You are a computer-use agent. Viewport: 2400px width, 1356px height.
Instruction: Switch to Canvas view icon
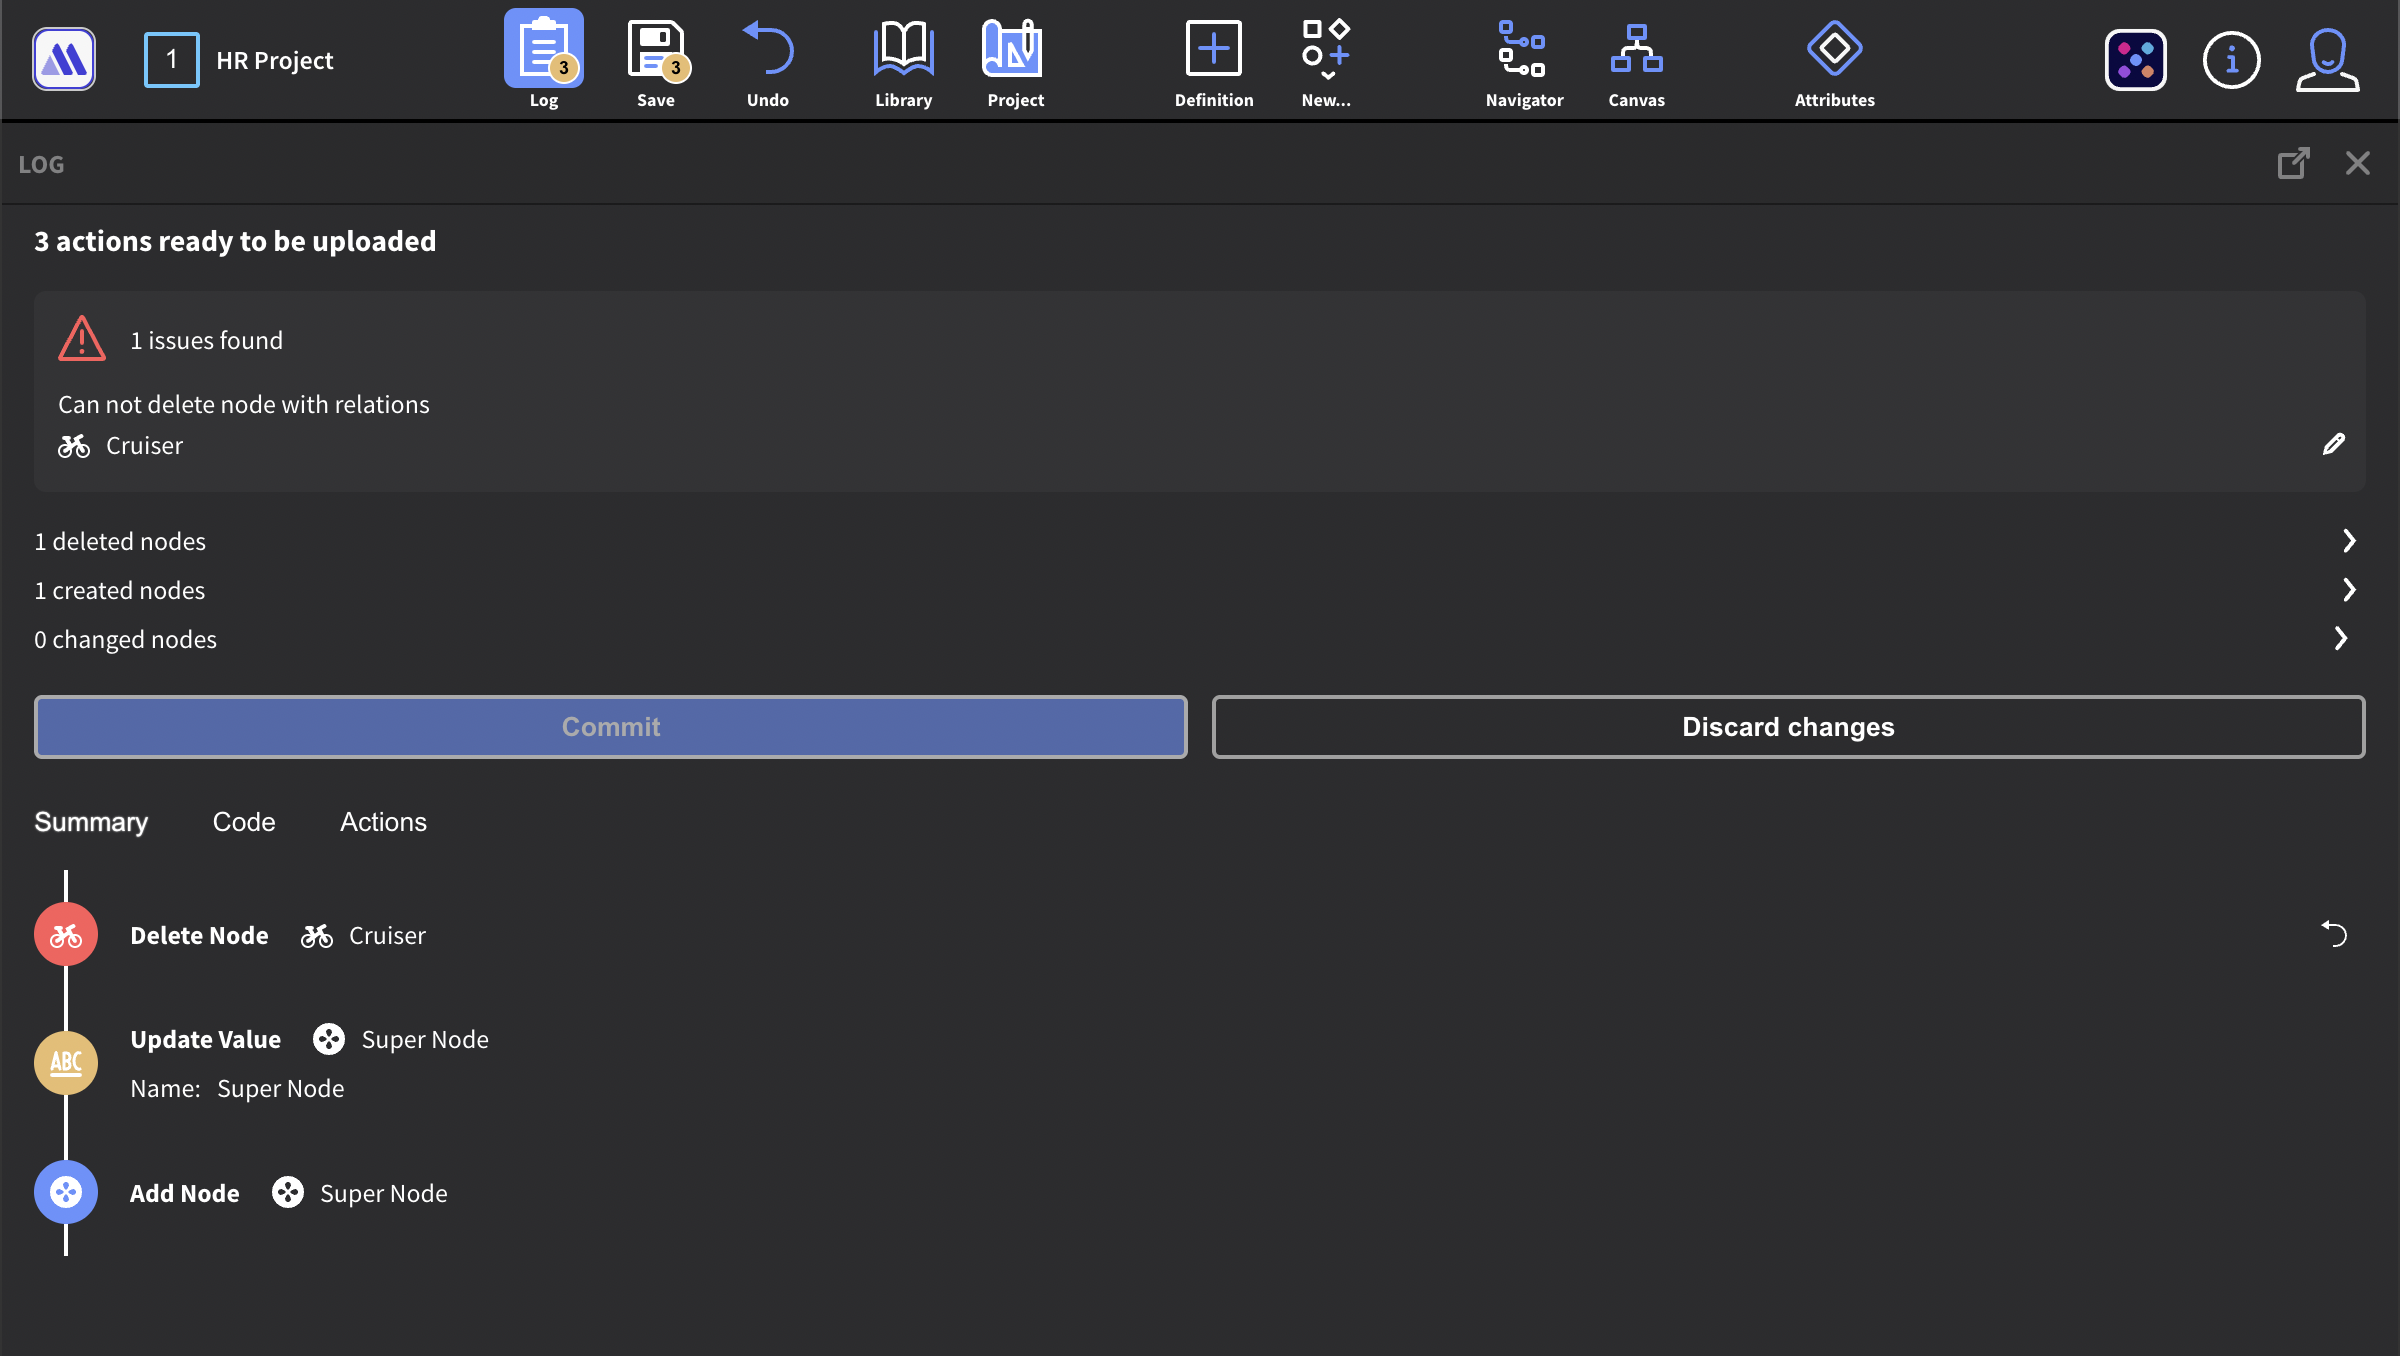1636,50
